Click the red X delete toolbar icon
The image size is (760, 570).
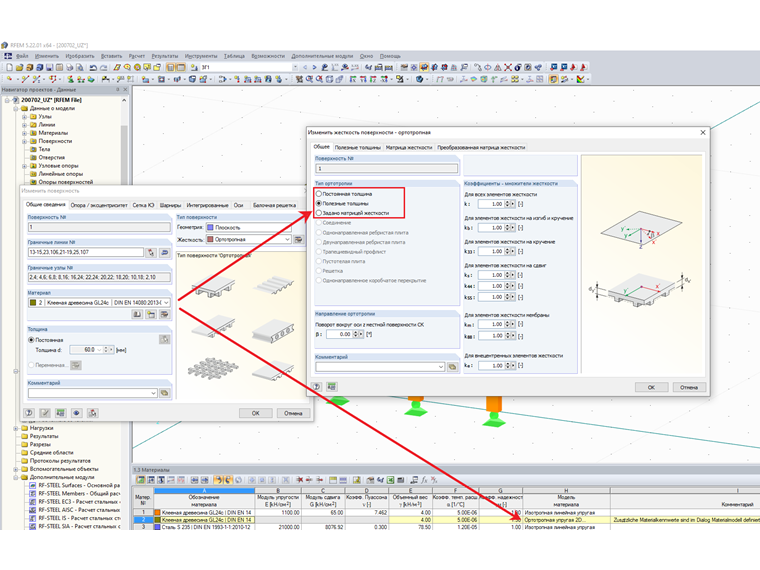(507, 67)
